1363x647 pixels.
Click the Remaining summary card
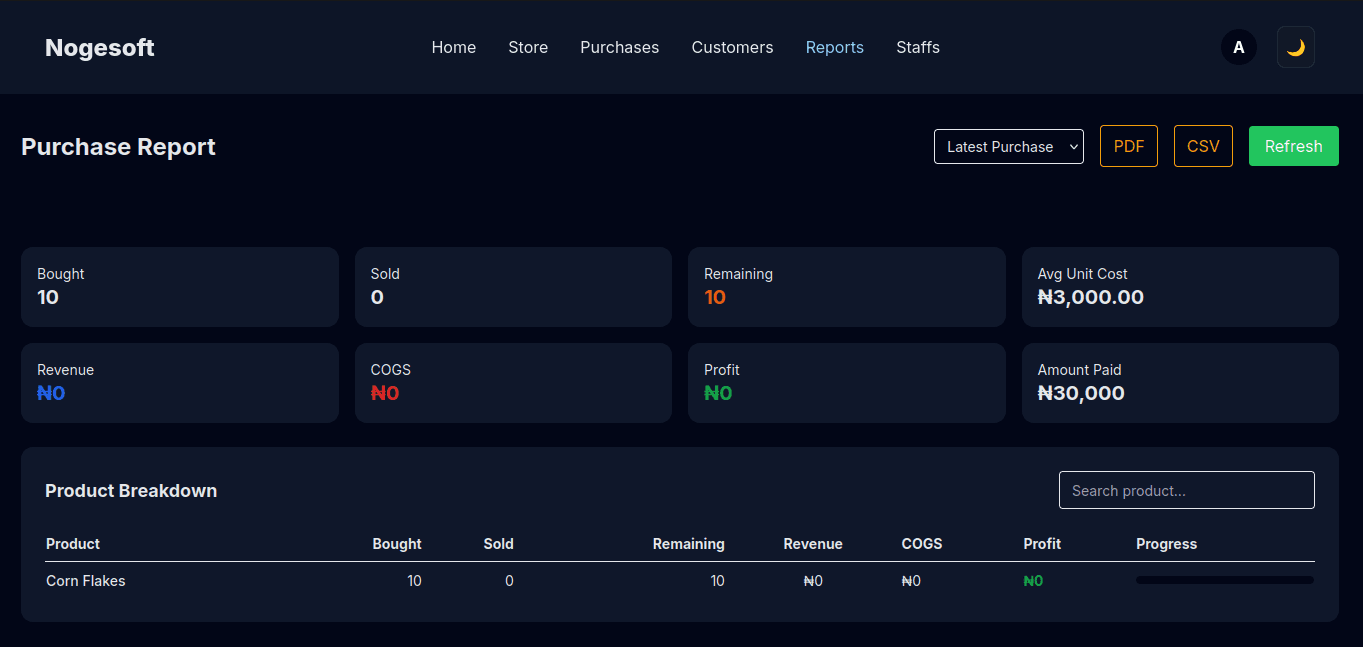(x=846, y=286)
